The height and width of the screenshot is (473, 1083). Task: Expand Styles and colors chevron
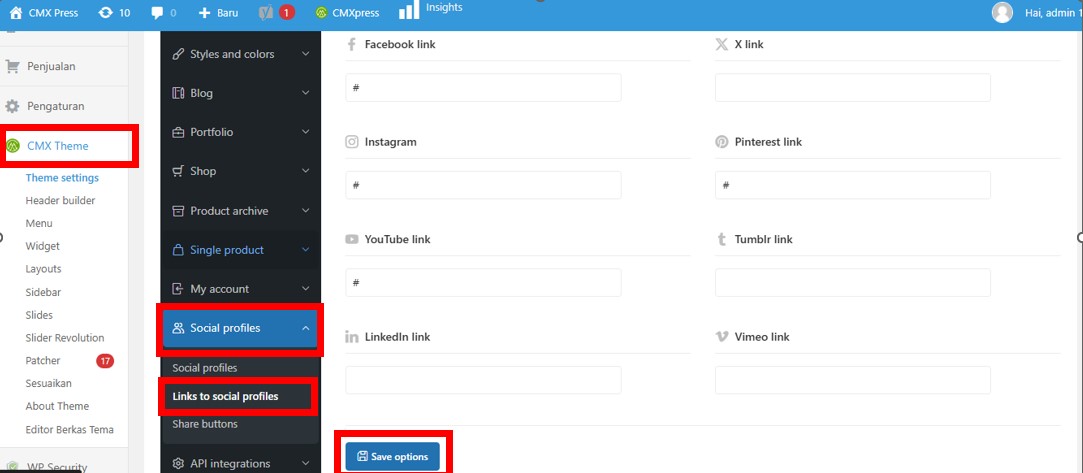click(306, 54)
